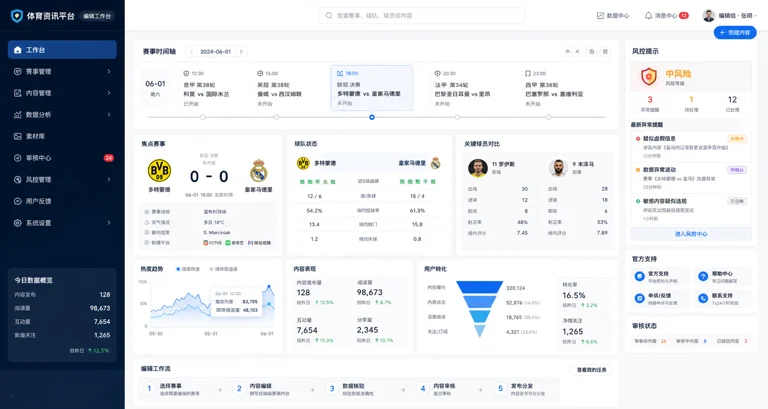Click the platform shield logo

point(17,16)
